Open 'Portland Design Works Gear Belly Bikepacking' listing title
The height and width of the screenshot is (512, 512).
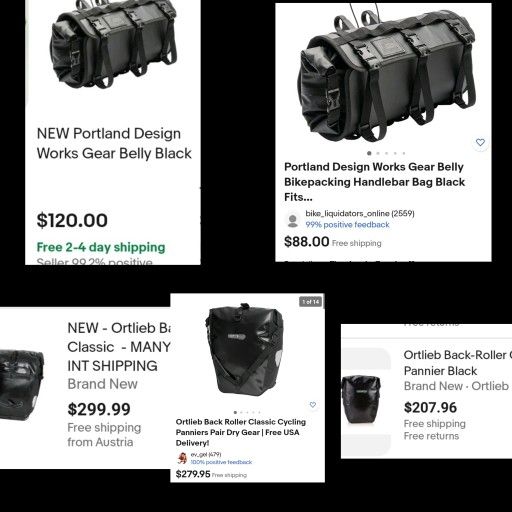(x=374, y=182)
